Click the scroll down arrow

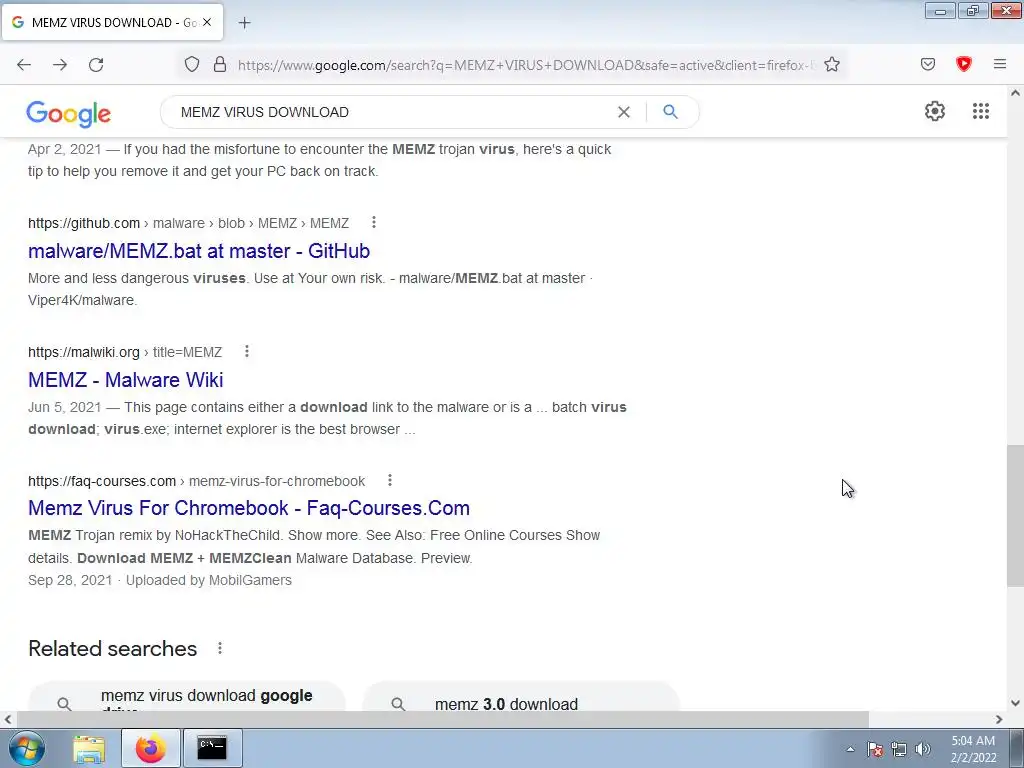tap(1015, 703)
